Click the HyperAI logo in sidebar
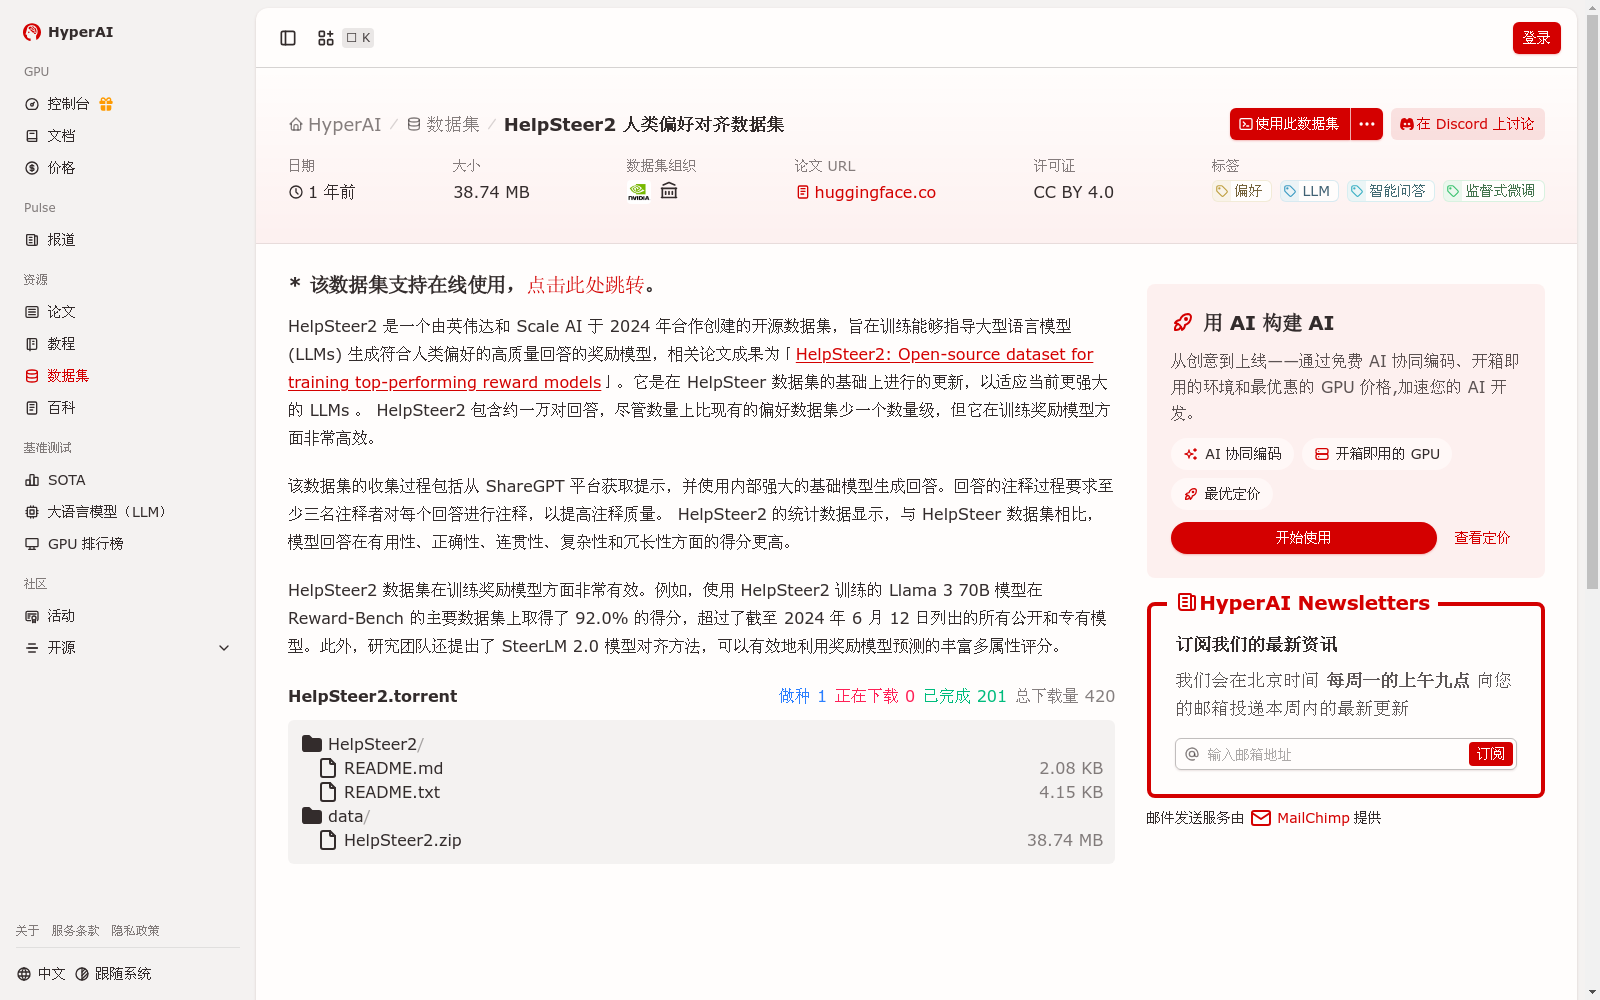 (x=68, y=32)
